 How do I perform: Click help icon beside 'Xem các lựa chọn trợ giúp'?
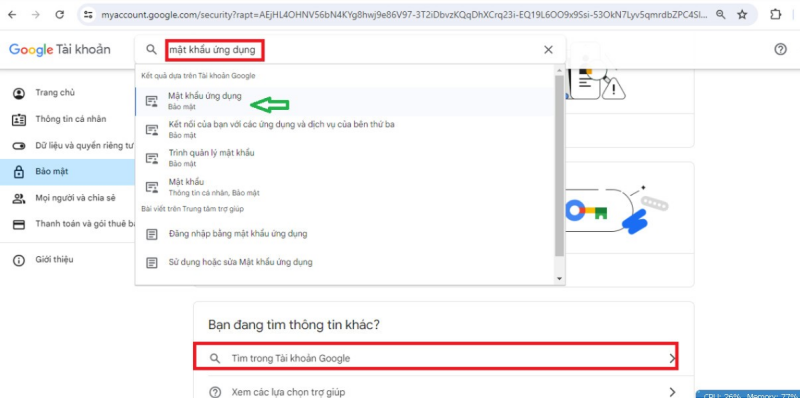(215, 392)
